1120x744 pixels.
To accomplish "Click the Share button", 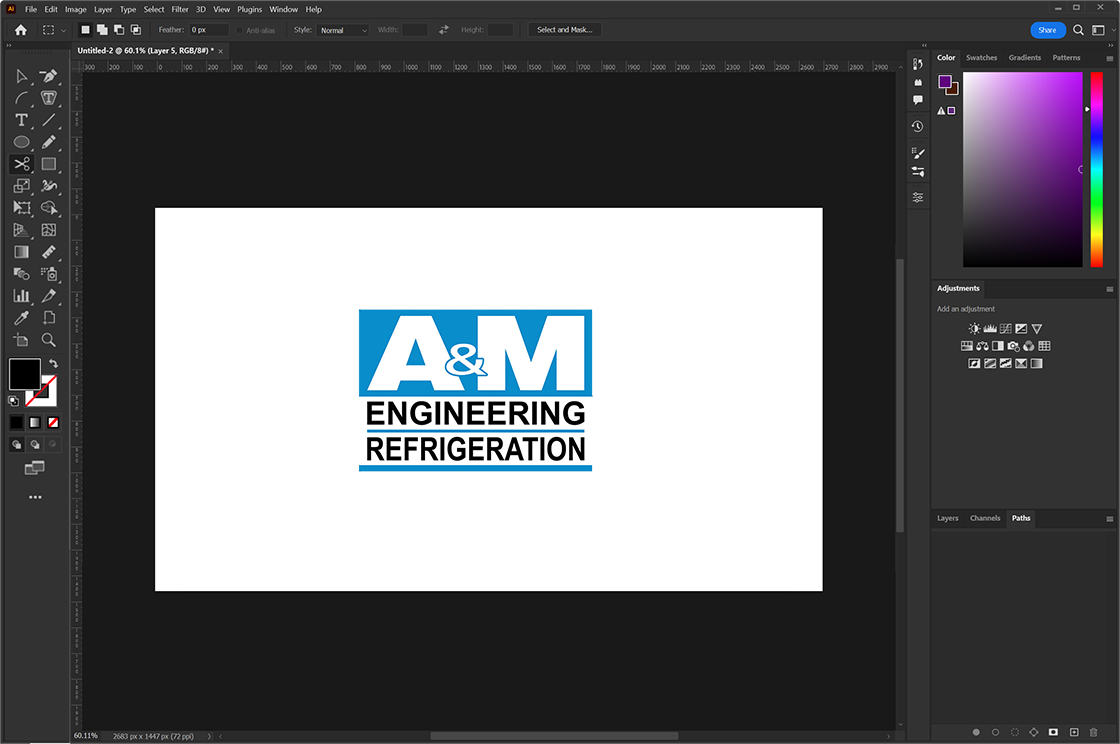I will point(1047,30).
